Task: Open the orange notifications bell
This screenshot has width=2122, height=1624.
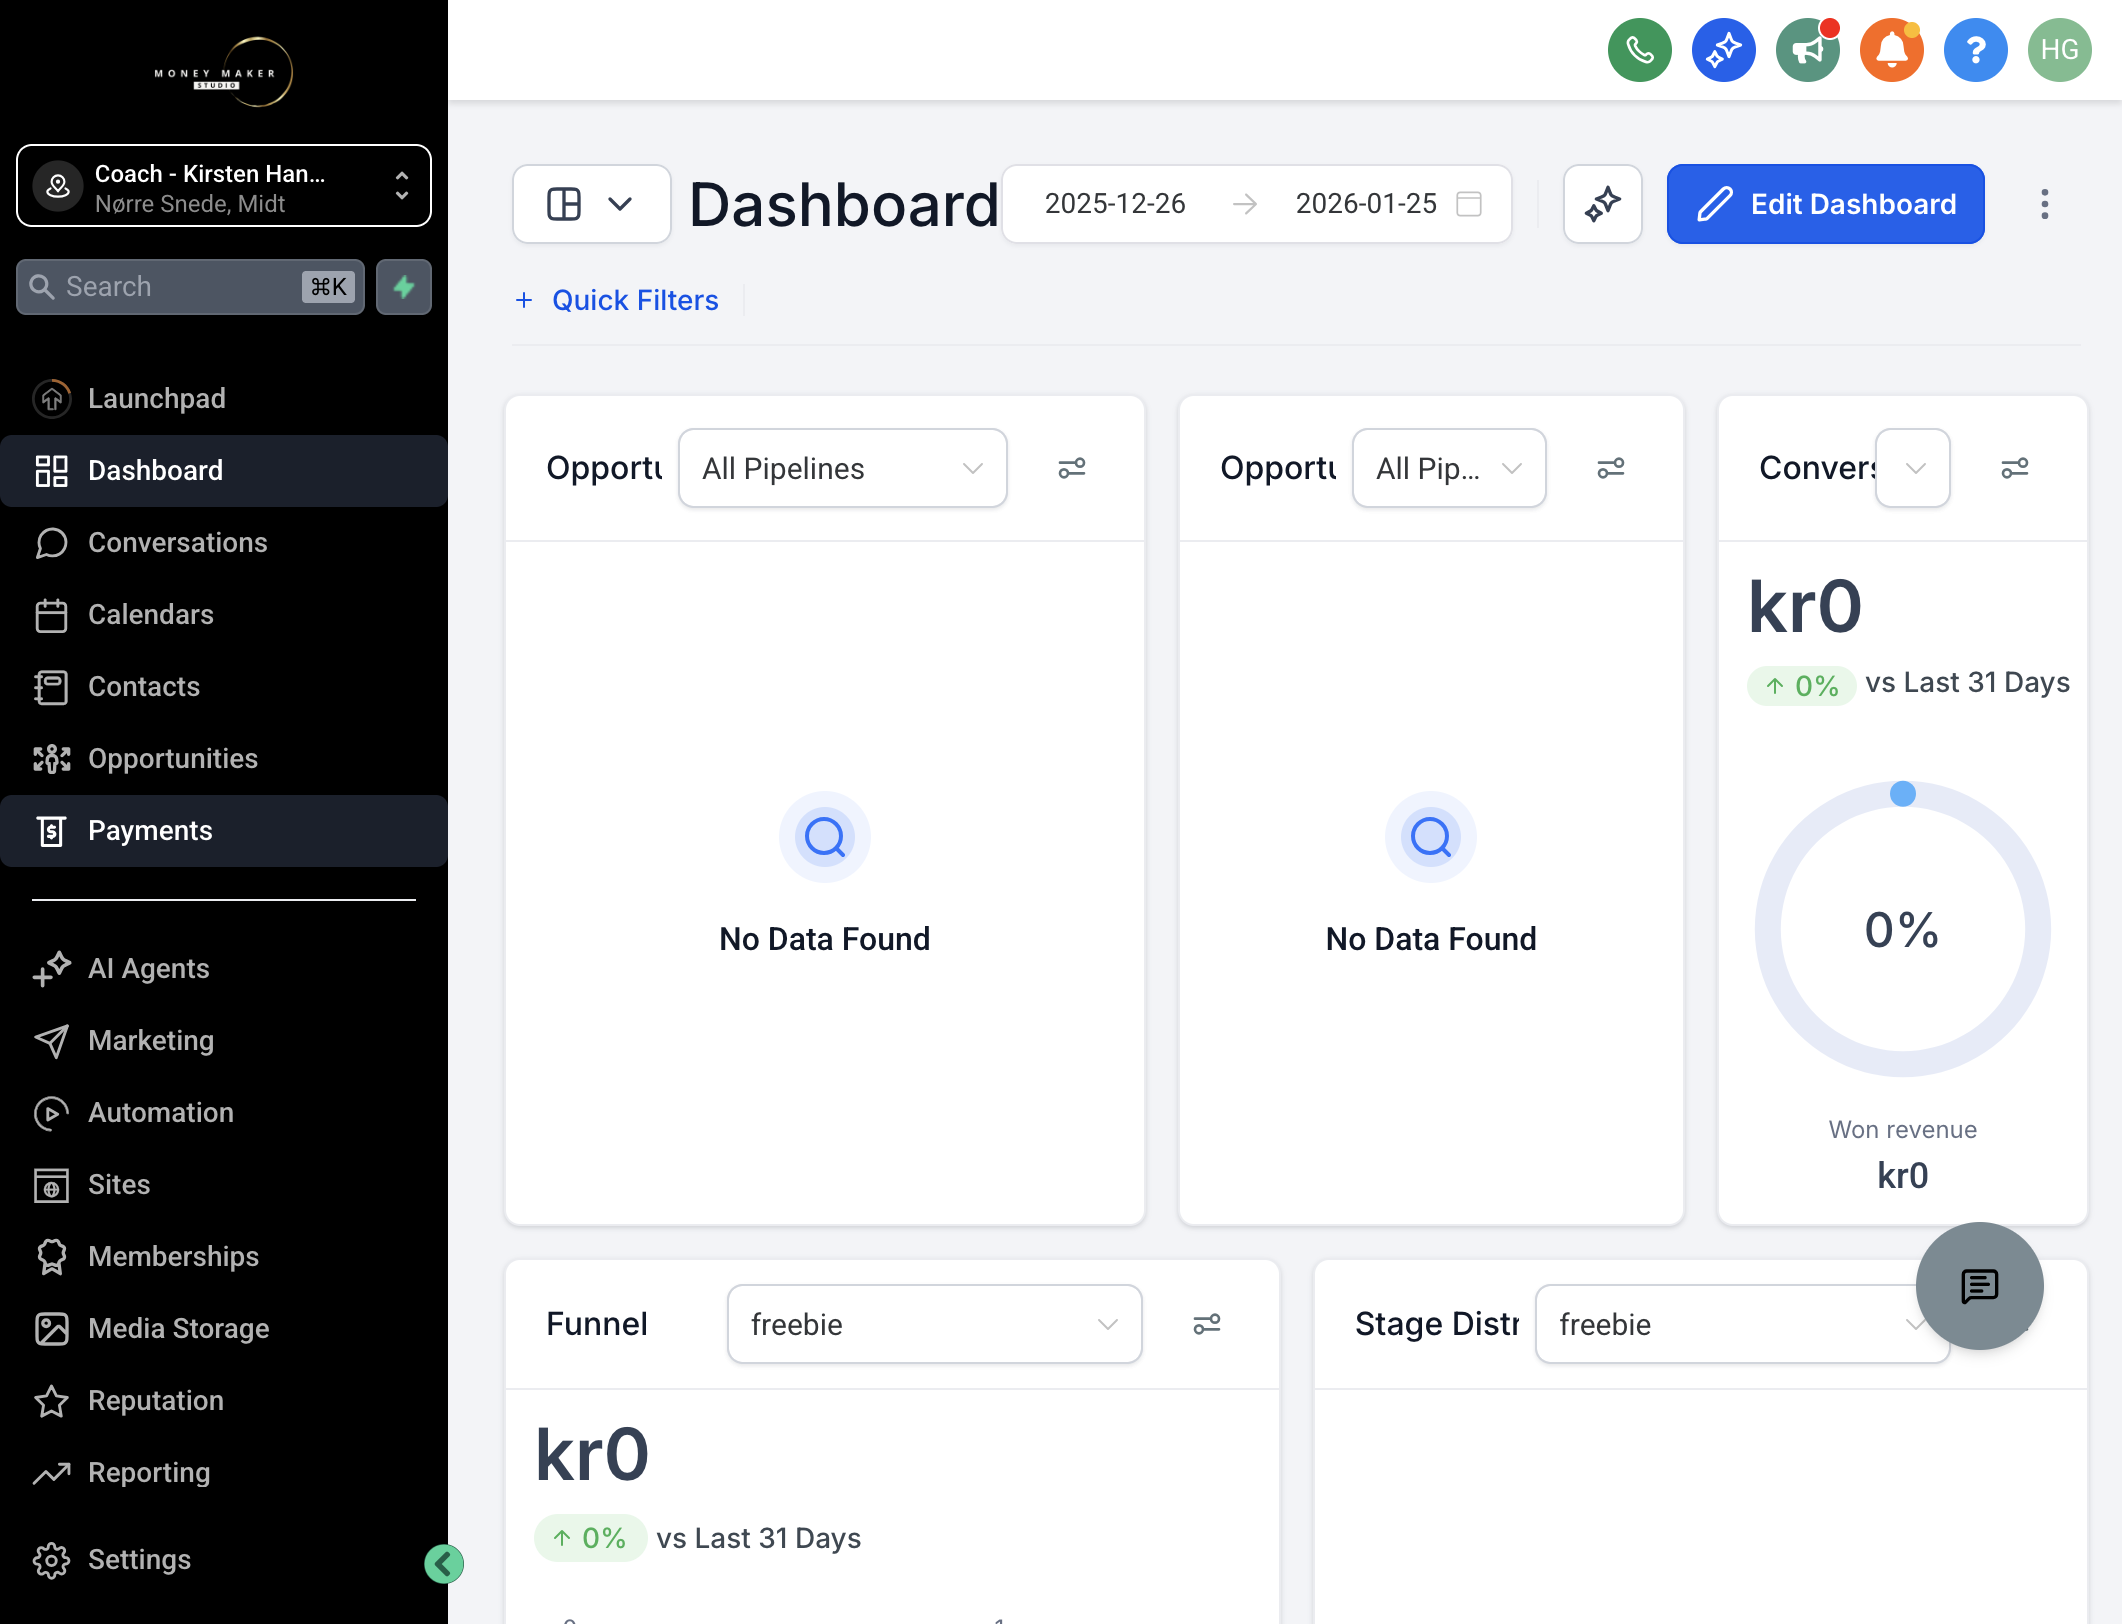Action: pyautogui.click(x=1891, y=50)
